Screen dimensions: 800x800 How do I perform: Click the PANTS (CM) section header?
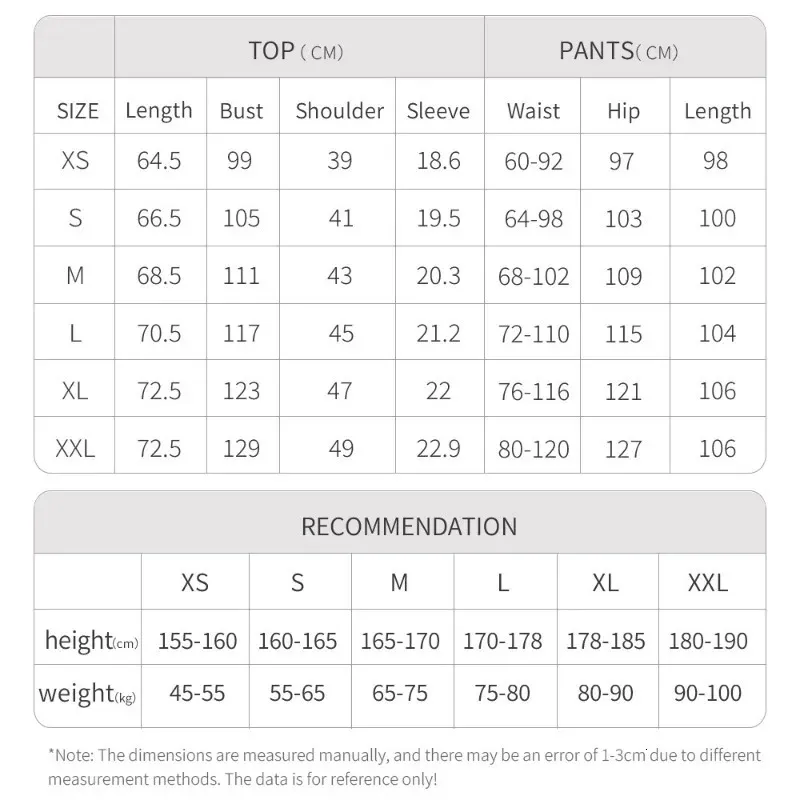[x=618, y=51]
